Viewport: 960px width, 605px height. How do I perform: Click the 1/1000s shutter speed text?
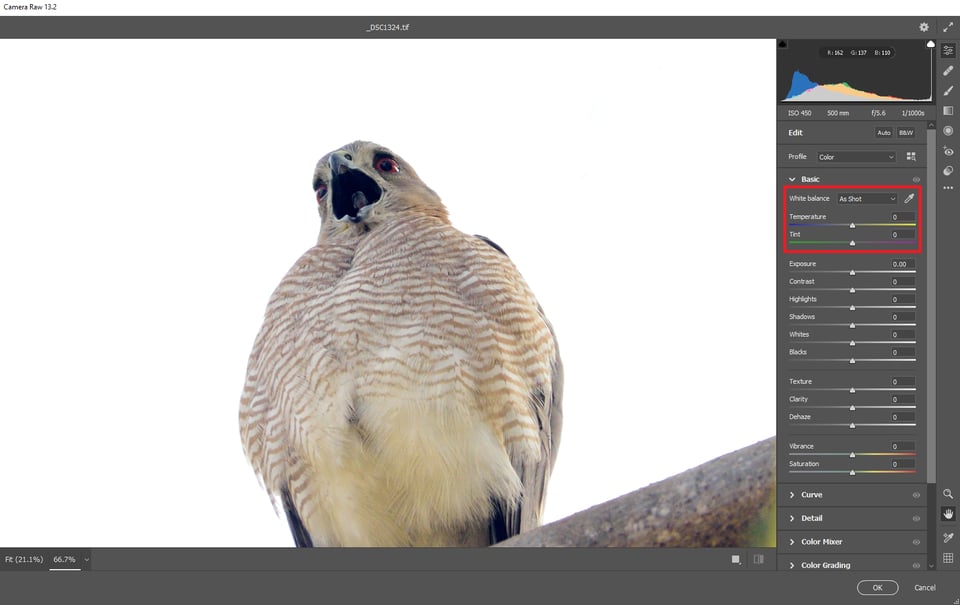click(x=913, y=113)
